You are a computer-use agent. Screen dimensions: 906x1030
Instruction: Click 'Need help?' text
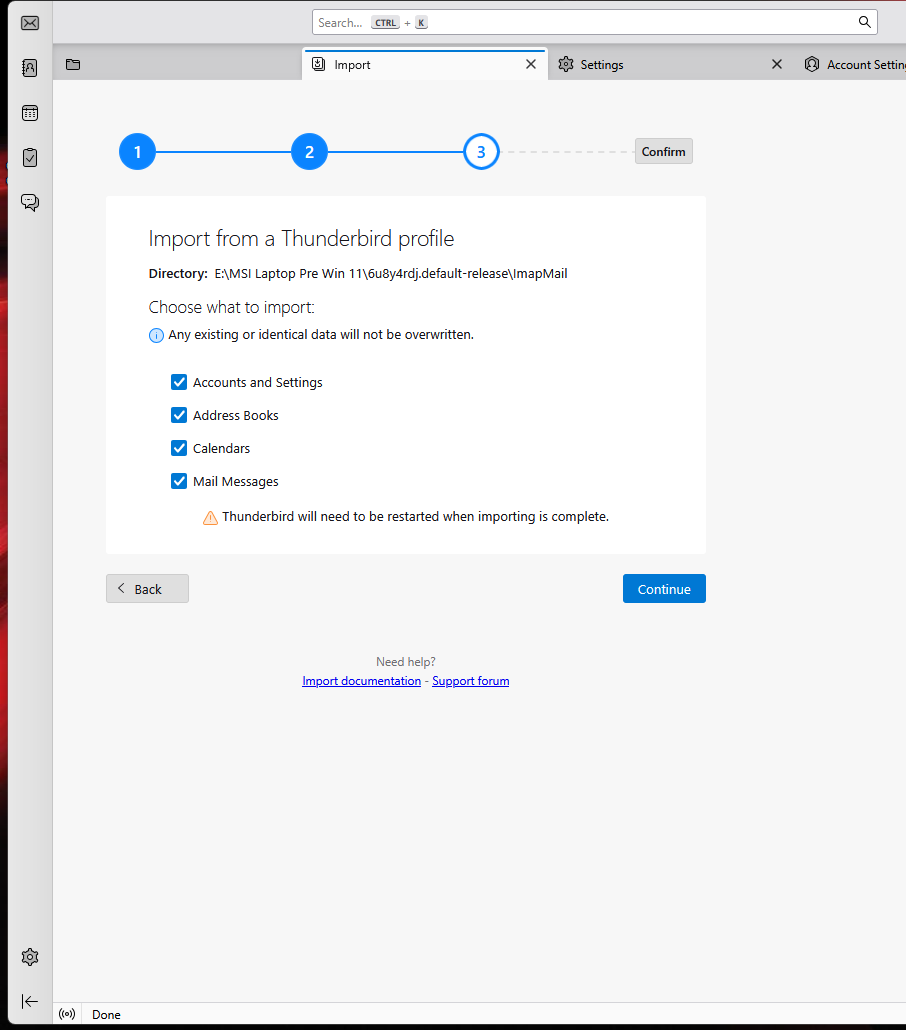tap(405, 661)
